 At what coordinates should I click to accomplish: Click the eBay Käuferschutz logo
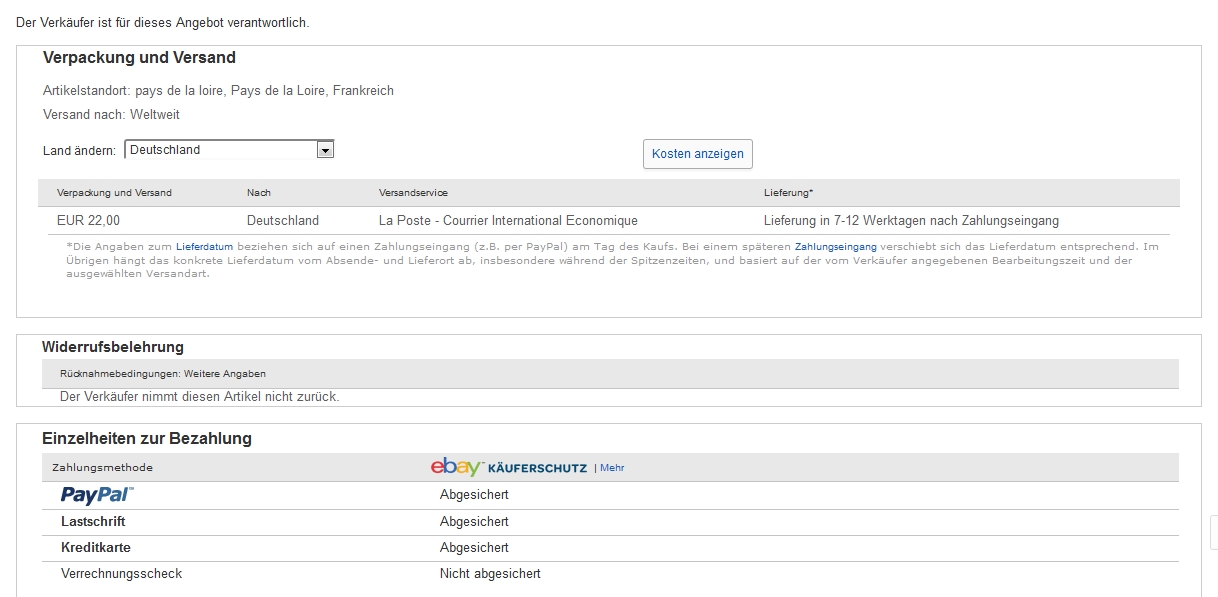(508, 467)
